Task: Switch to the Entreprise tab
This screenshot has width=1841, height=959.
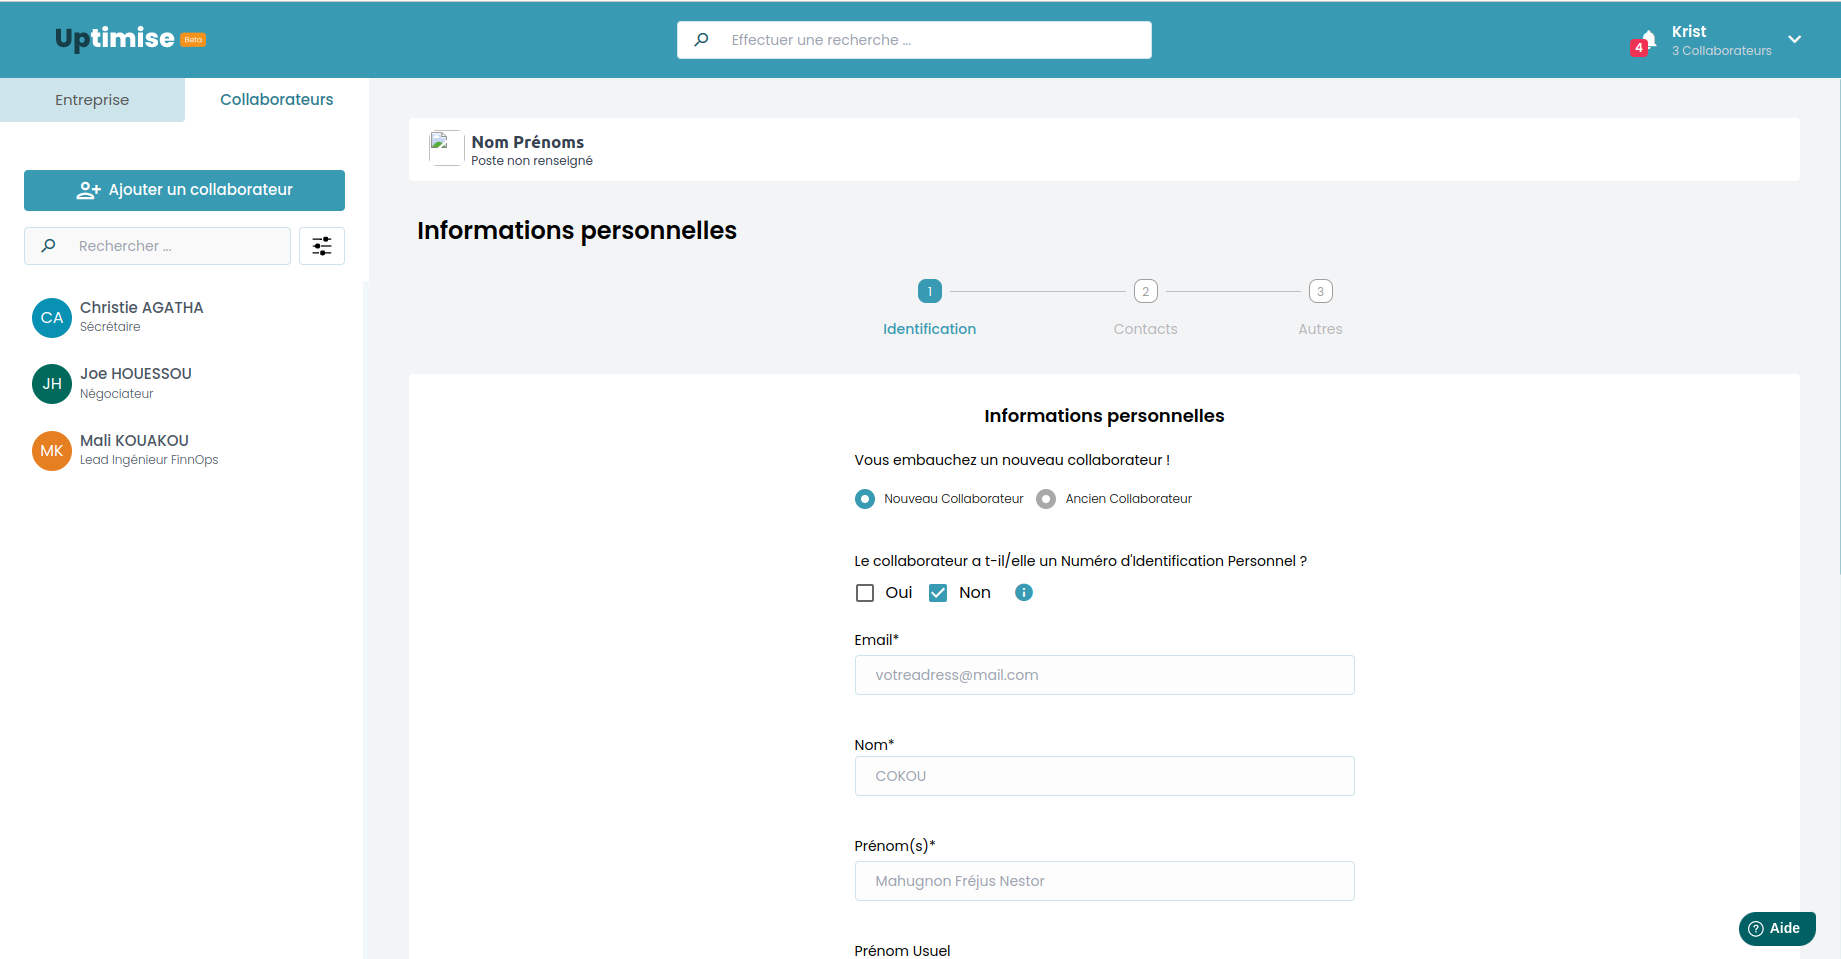Action: tap(92, 100)
